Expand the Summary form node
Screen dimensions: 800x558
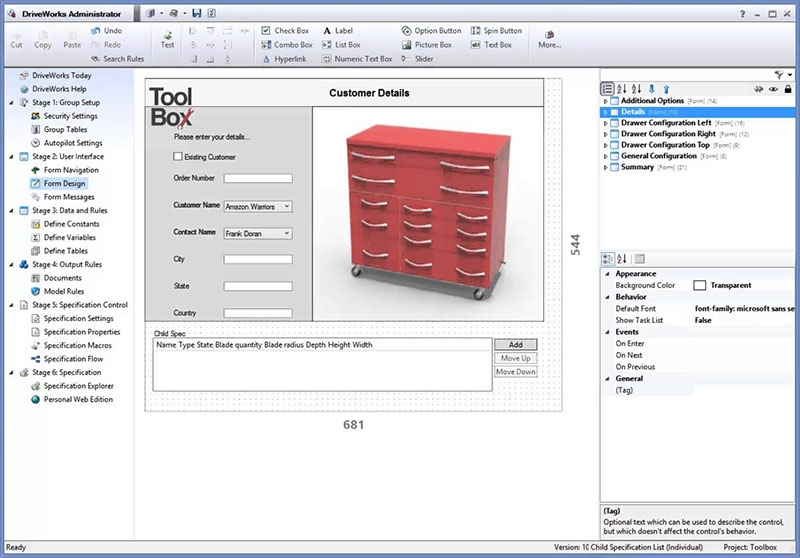605,167
